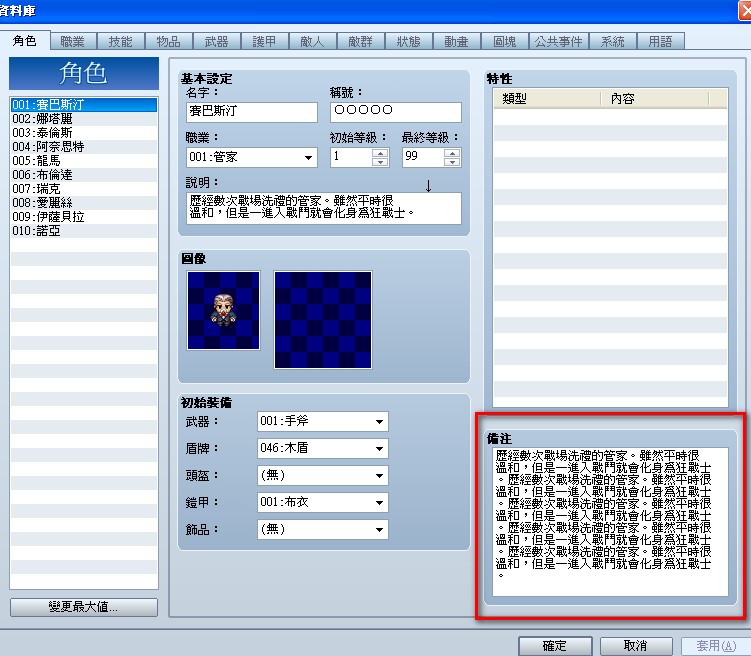Viewport: 751px width, 656px height.
Task: Select actor 001:賽巴斯汀 in list
Action: pyautogui.click(x=84, y=105)
